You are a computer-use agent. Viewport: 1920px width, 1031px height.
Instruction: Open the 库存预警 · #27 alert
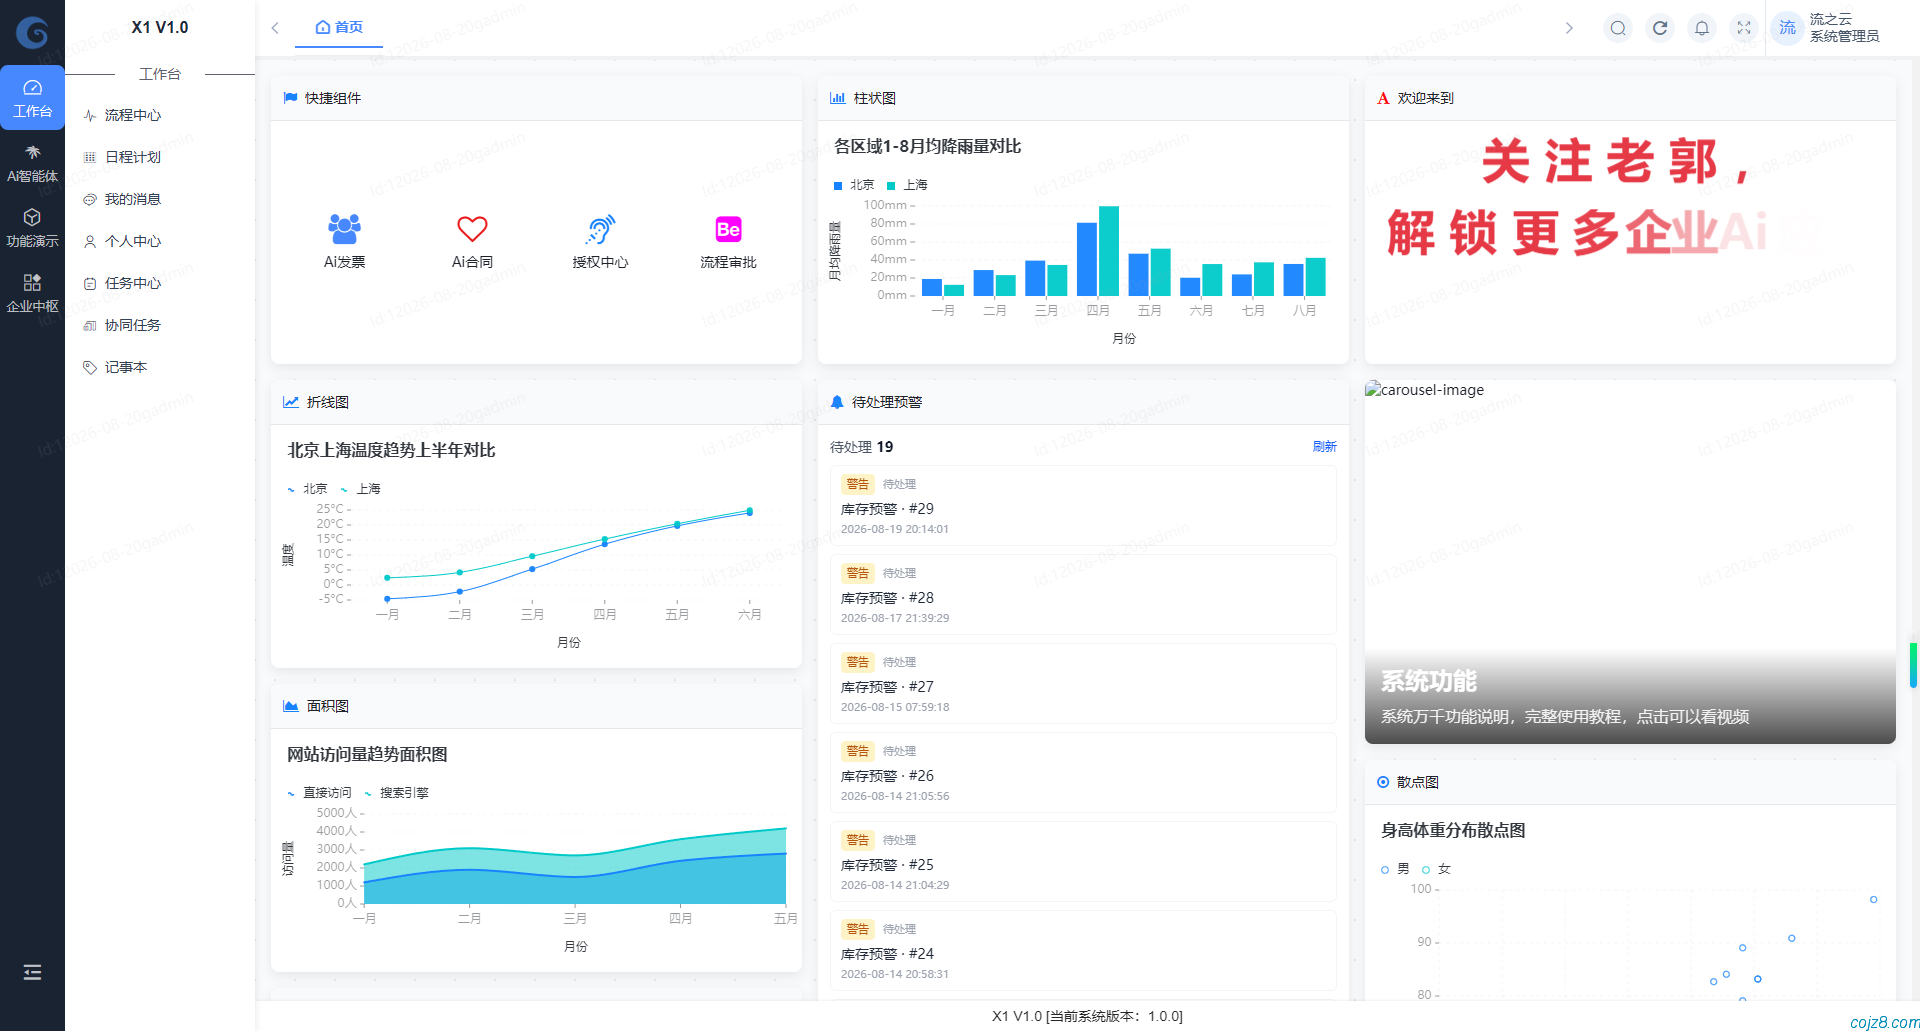pos(1083,683)
